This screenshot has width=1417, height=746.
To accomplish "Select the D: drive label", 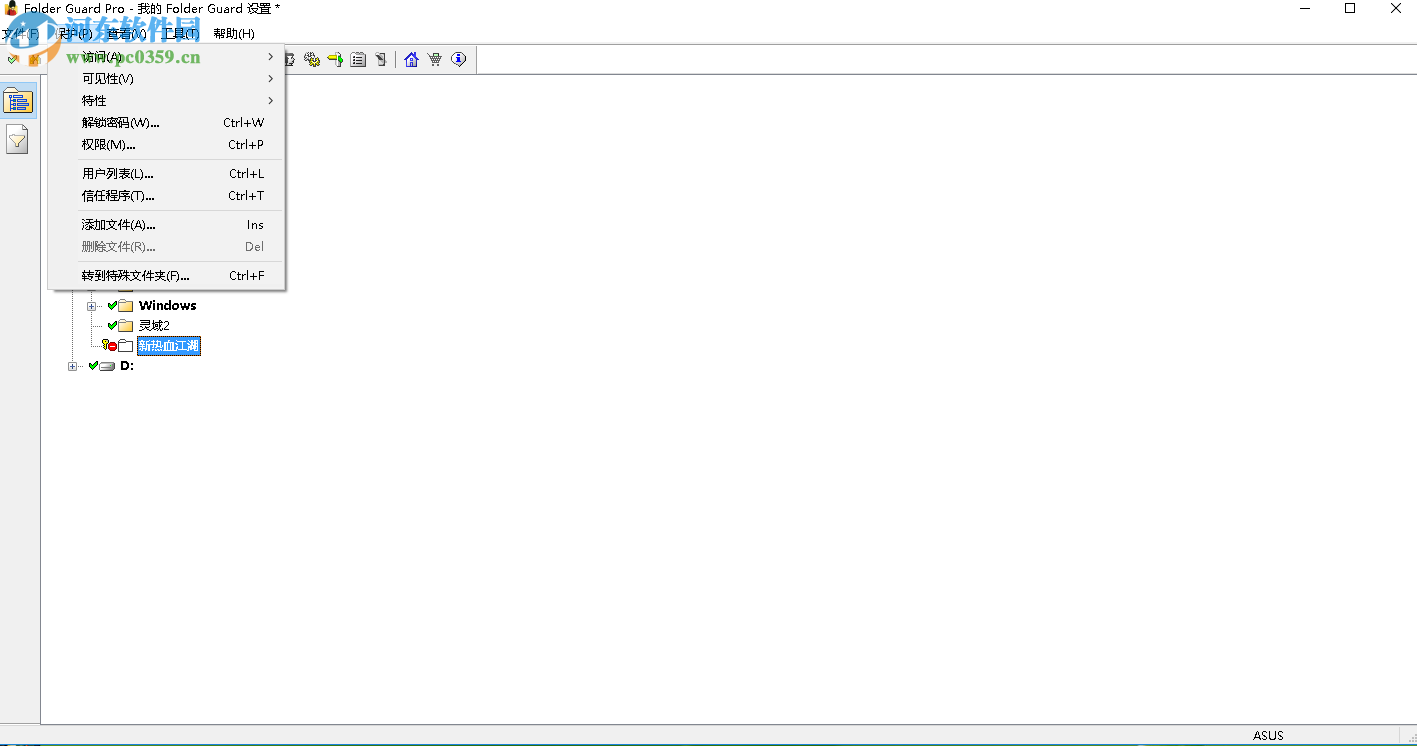I will [x=127, y=366].
